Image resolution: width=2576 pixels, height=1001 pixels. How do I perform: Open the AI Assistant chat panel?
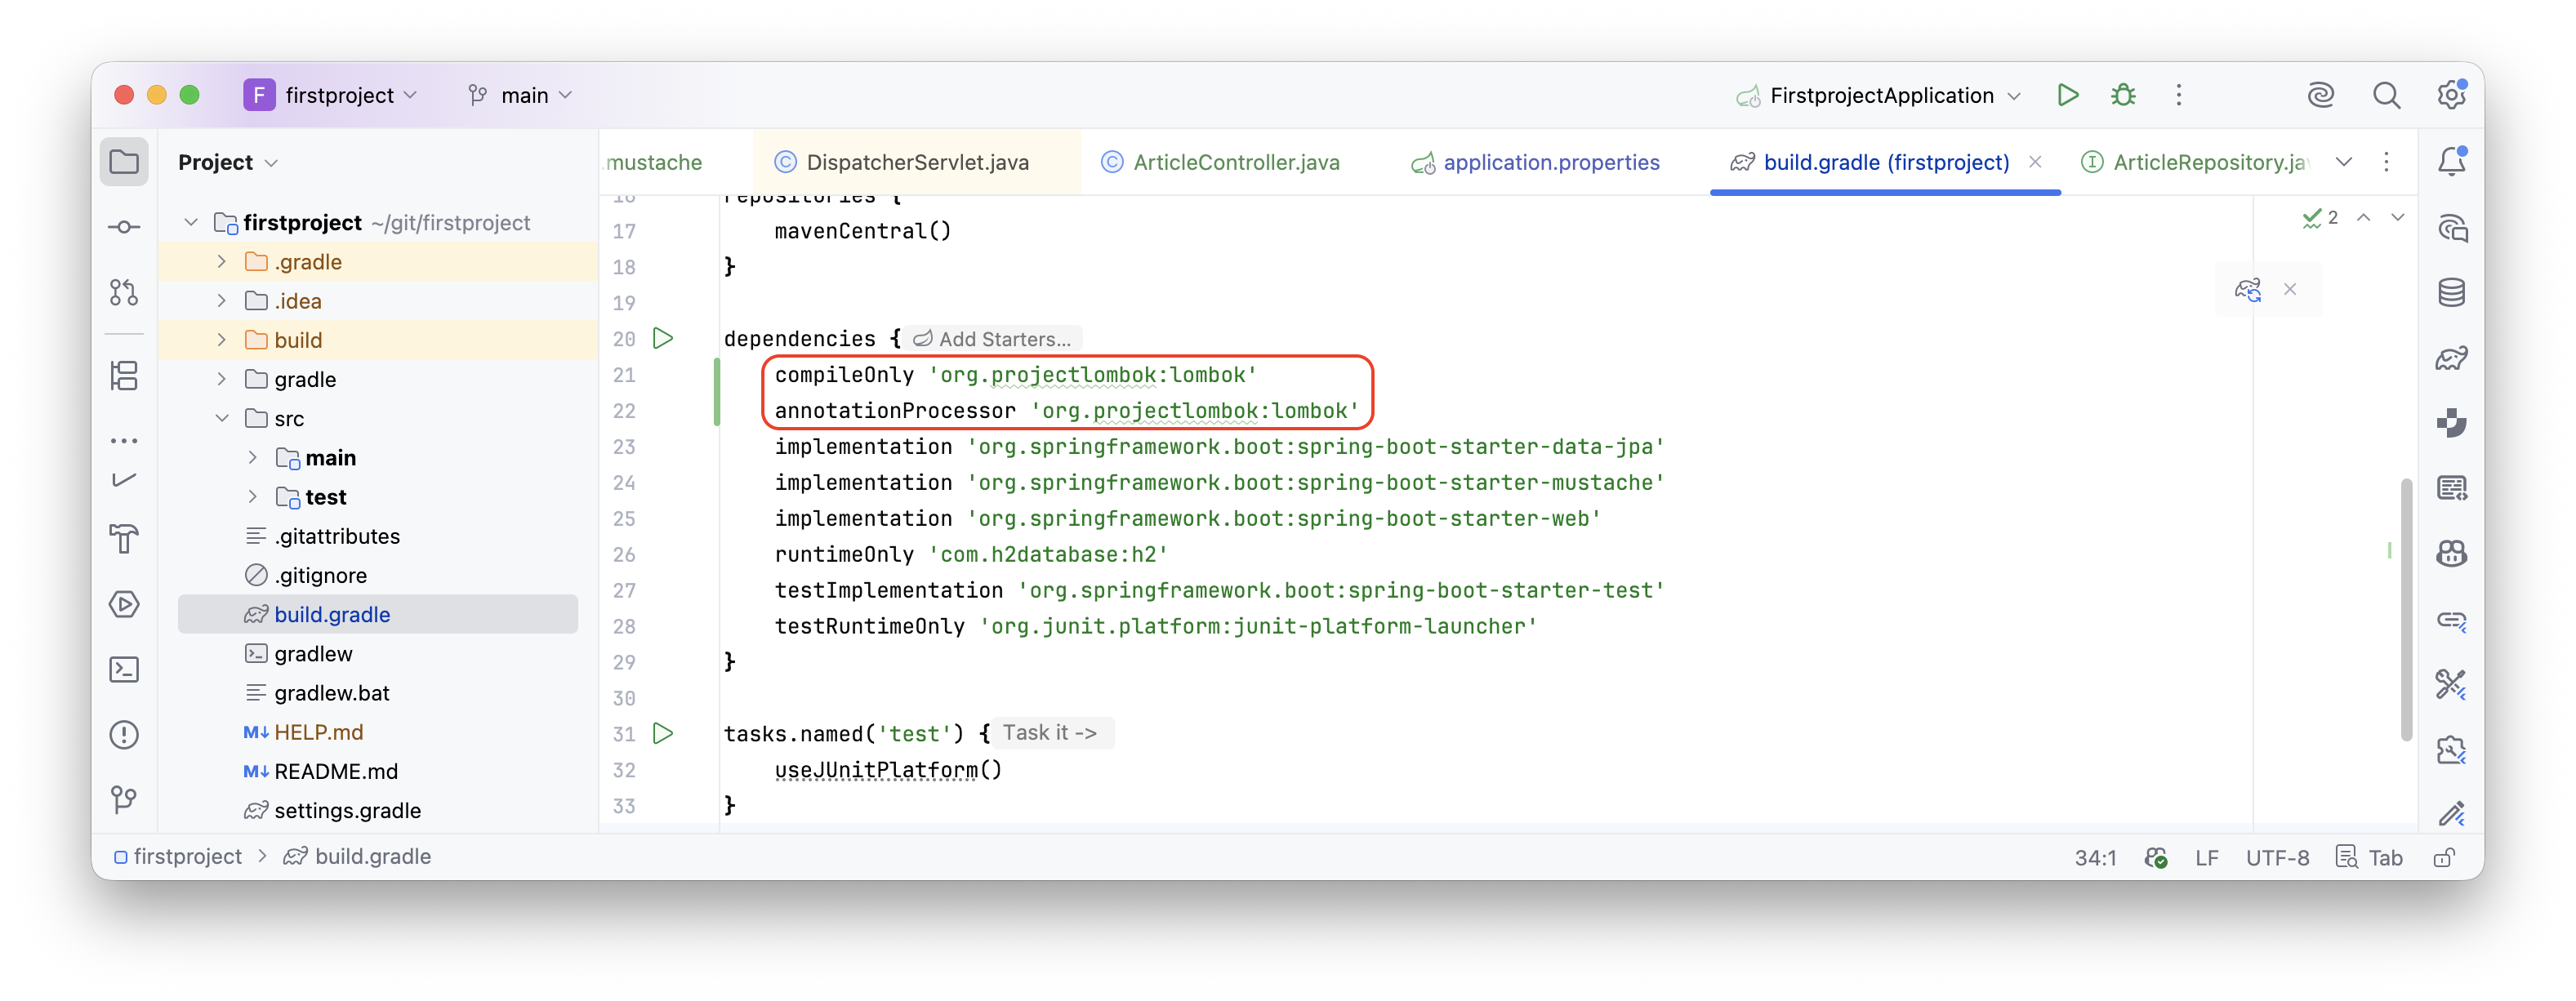click(x=2451, y=227)
